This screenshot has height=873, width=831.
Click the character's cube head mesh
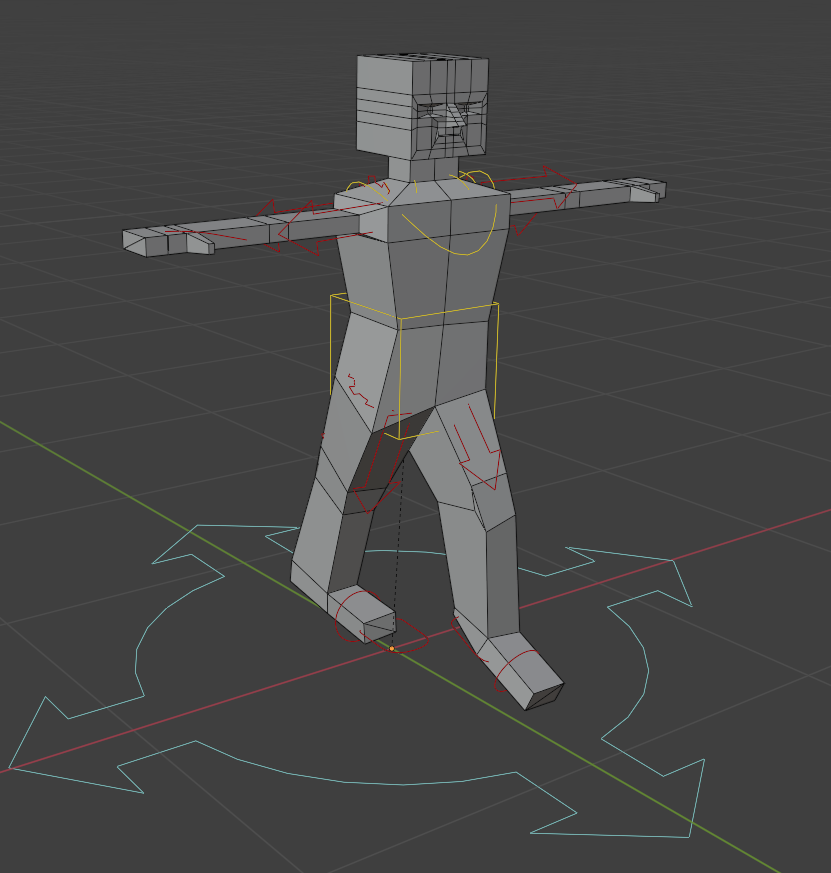[421, 106]
